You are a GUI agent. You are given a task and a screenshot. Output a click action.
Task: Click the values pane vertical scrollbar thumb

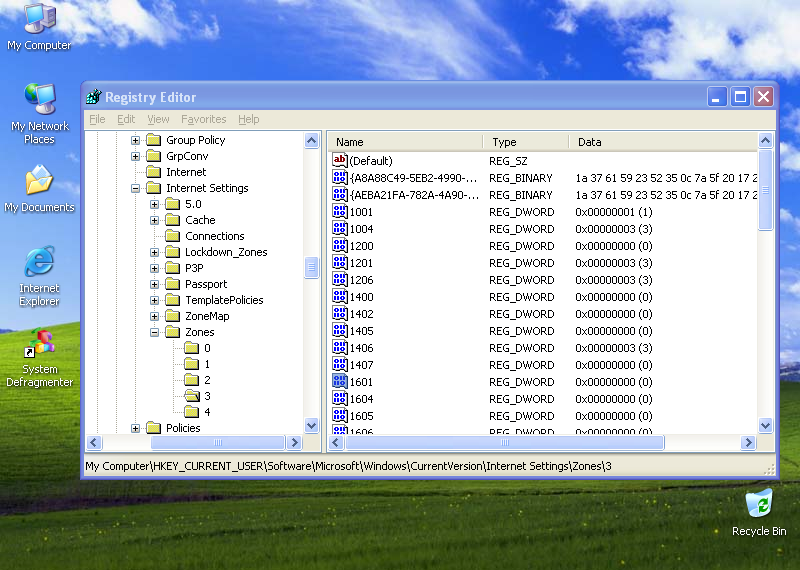(x=765, y=190)
